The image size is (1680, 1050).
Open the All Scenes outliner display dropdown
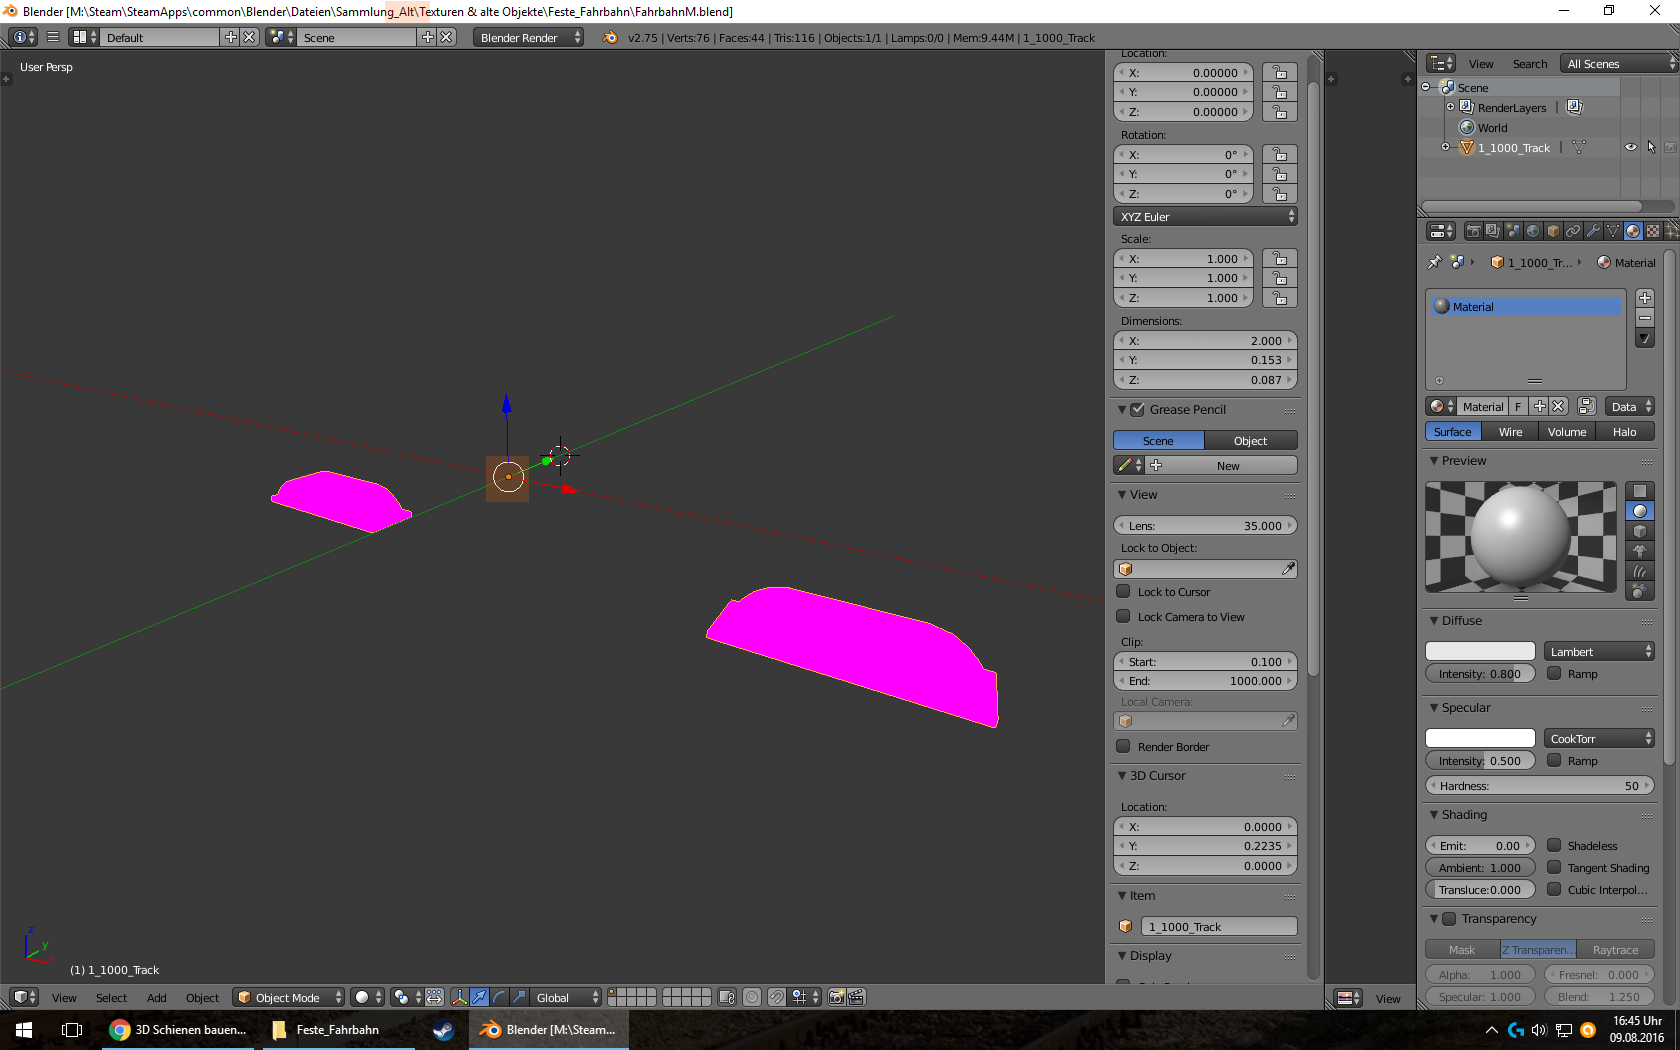(x=1620, y=63)
